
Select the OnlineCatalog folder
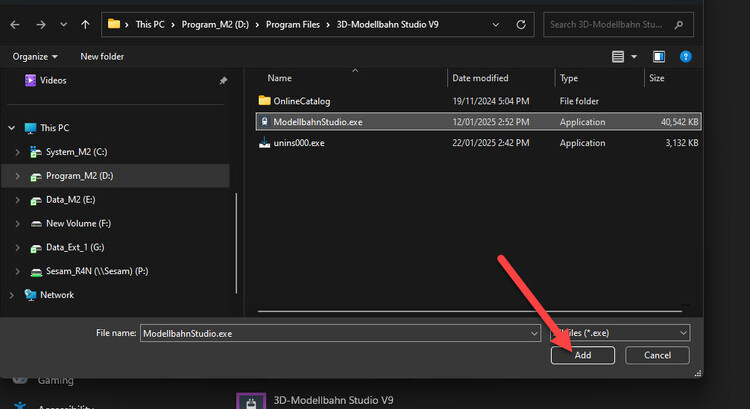[302, 101]
